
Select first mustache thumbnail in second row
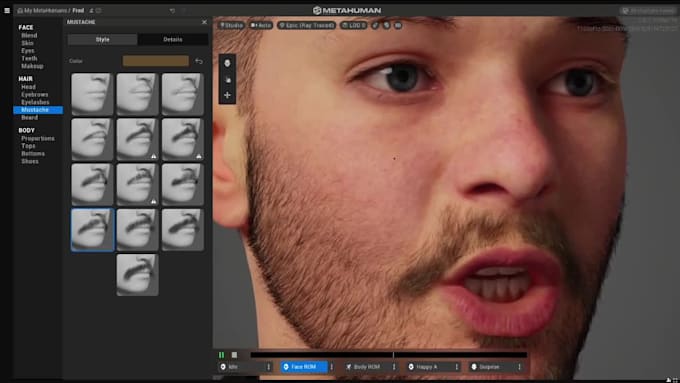pyautogui.click(x=92, y=139)
